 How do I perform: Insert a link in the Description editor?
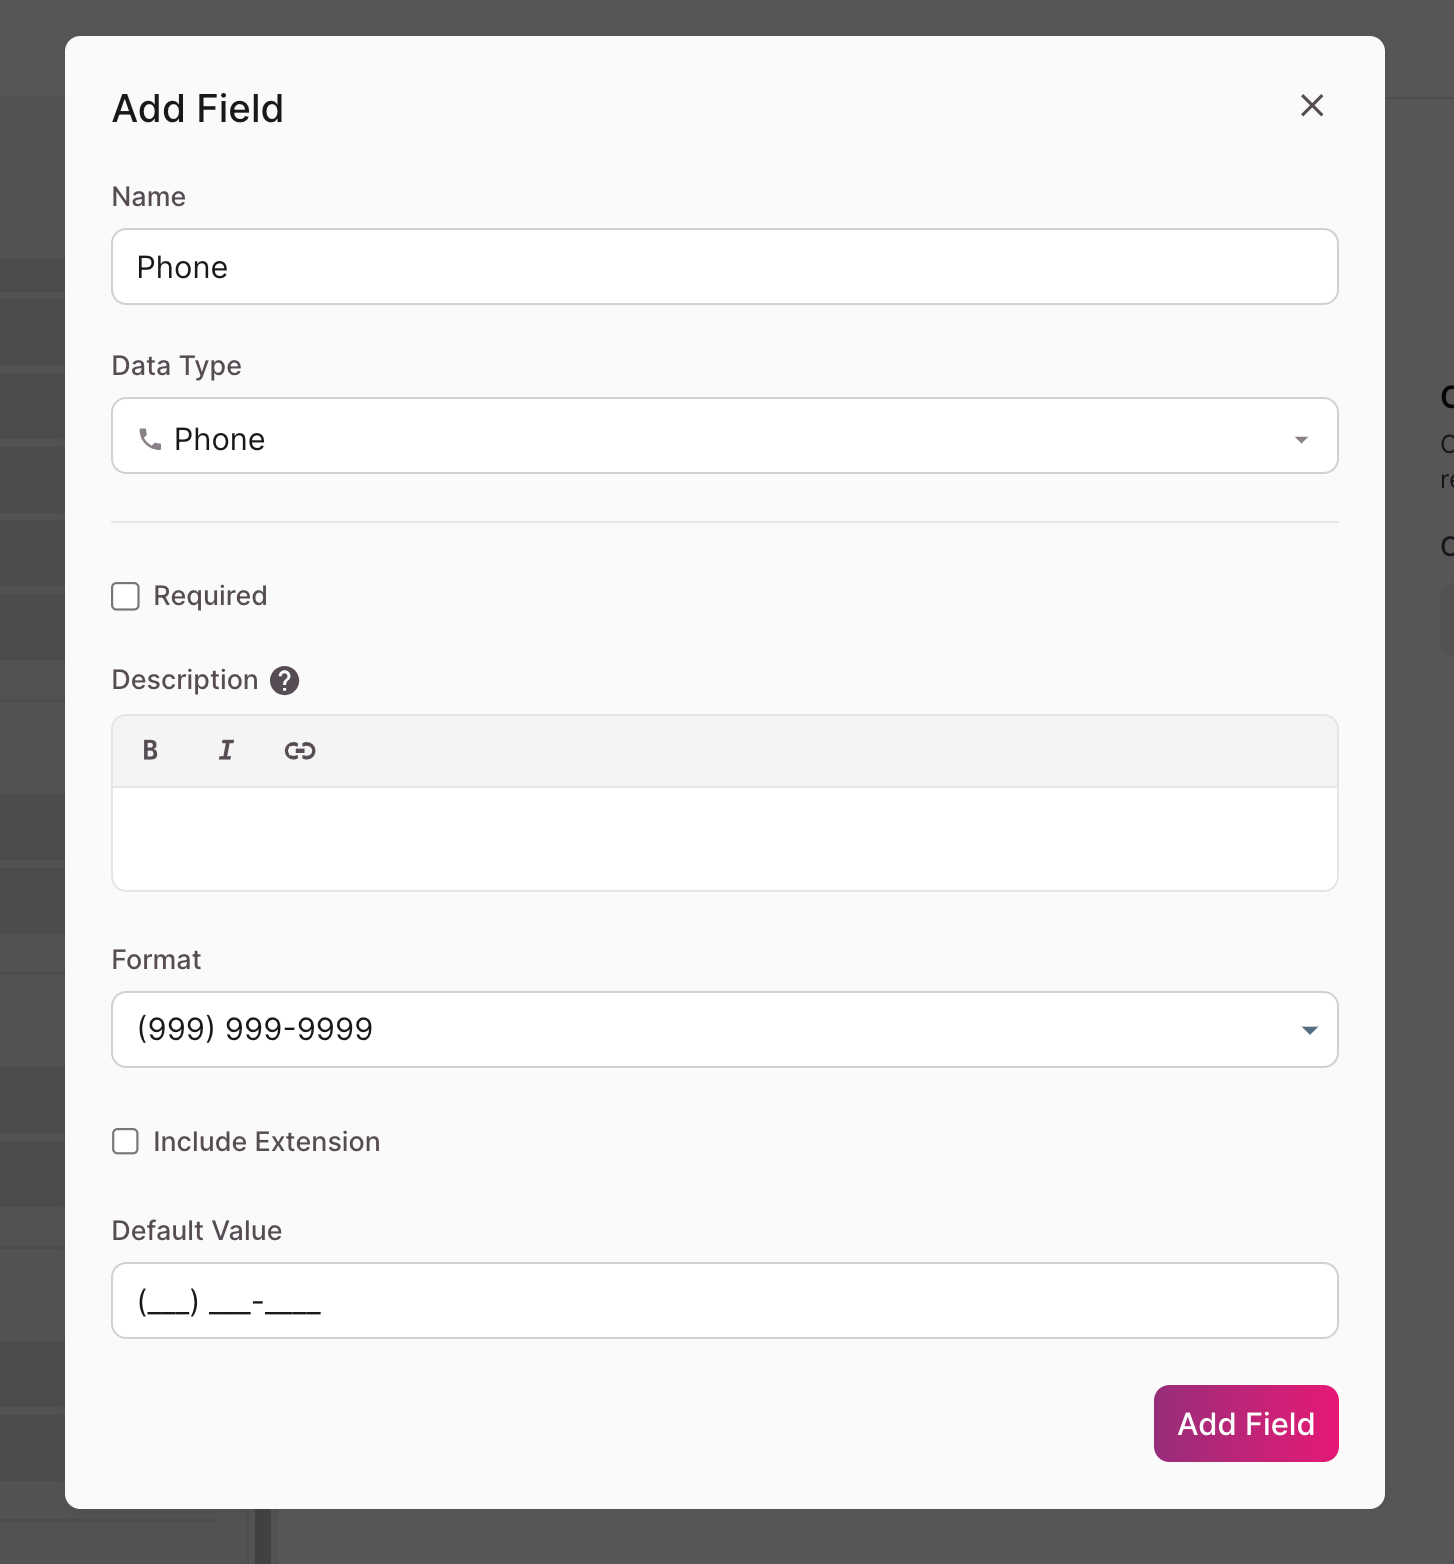pos(300,750)
